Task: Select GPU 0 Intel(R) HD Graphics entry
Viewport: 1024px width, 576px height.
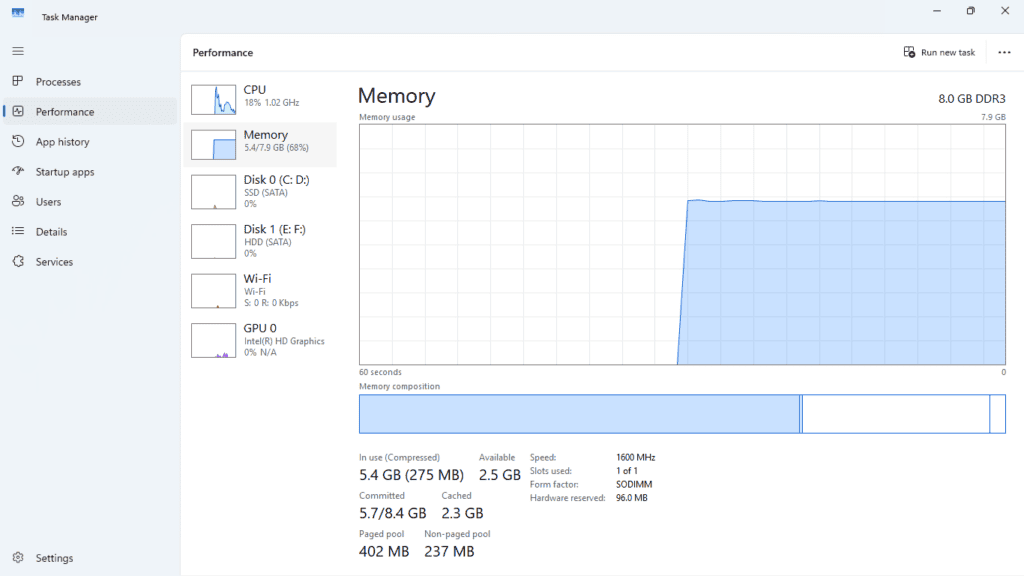Action: point(261,340)
